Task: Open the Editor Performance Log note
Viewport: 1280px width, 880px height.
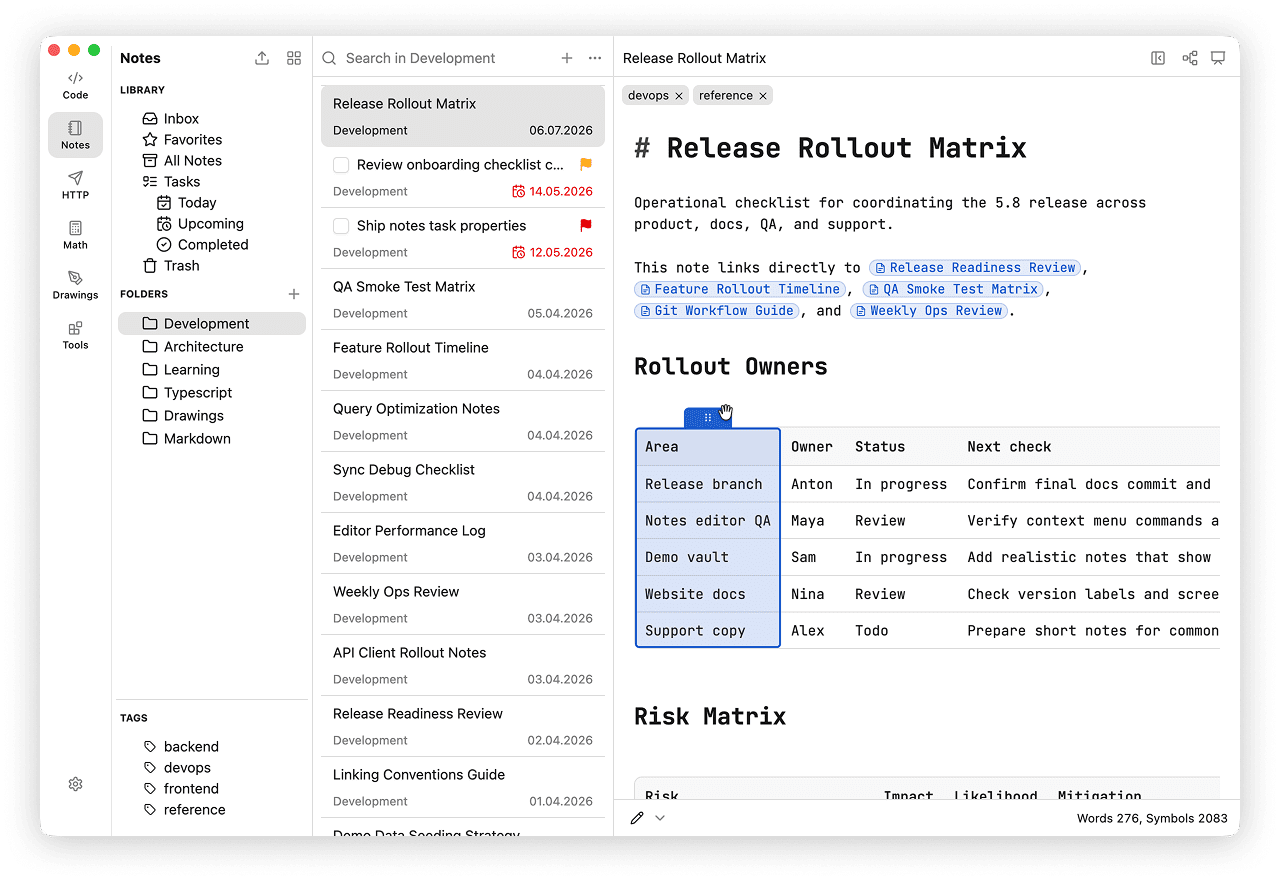Action: [463, 543]
